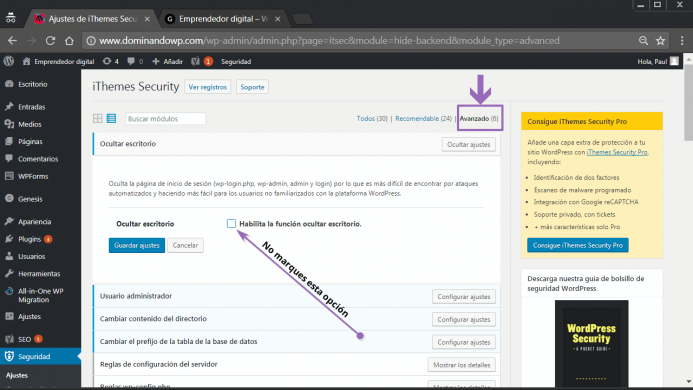Select the Ajustes de iThemes Security tab
The height and width of the screenshot is (390, 693).
pos(91,19)
